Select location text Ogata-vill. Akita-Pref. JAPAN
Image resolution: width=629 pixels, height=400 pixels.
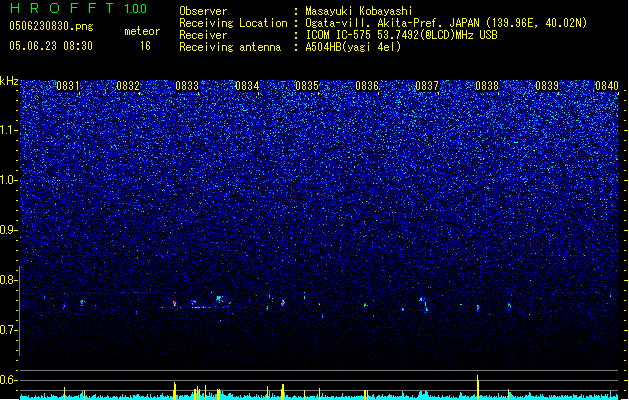[392, 23]
